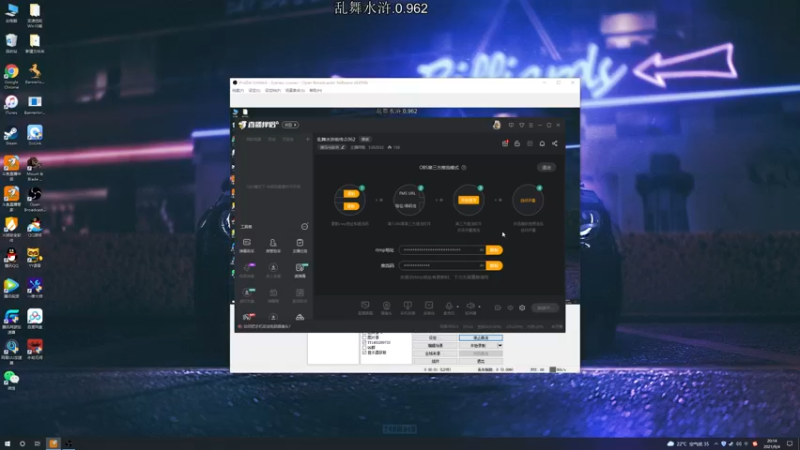Viewport: 800px width, 450px height.
Task: Open the Windows Start menu
Action: pos(7,443)
